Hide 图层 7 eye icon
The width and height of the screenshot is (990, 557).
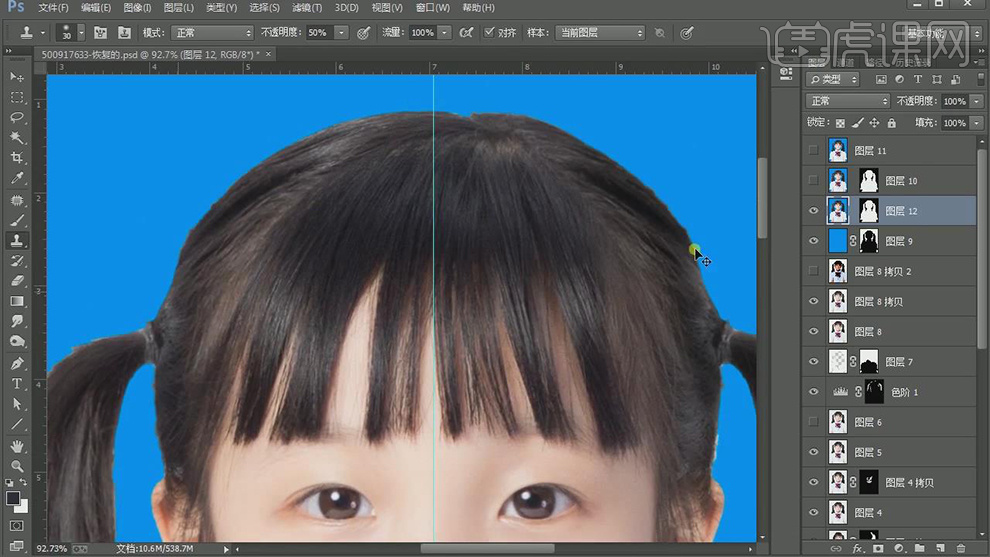(x=813, y=362)
